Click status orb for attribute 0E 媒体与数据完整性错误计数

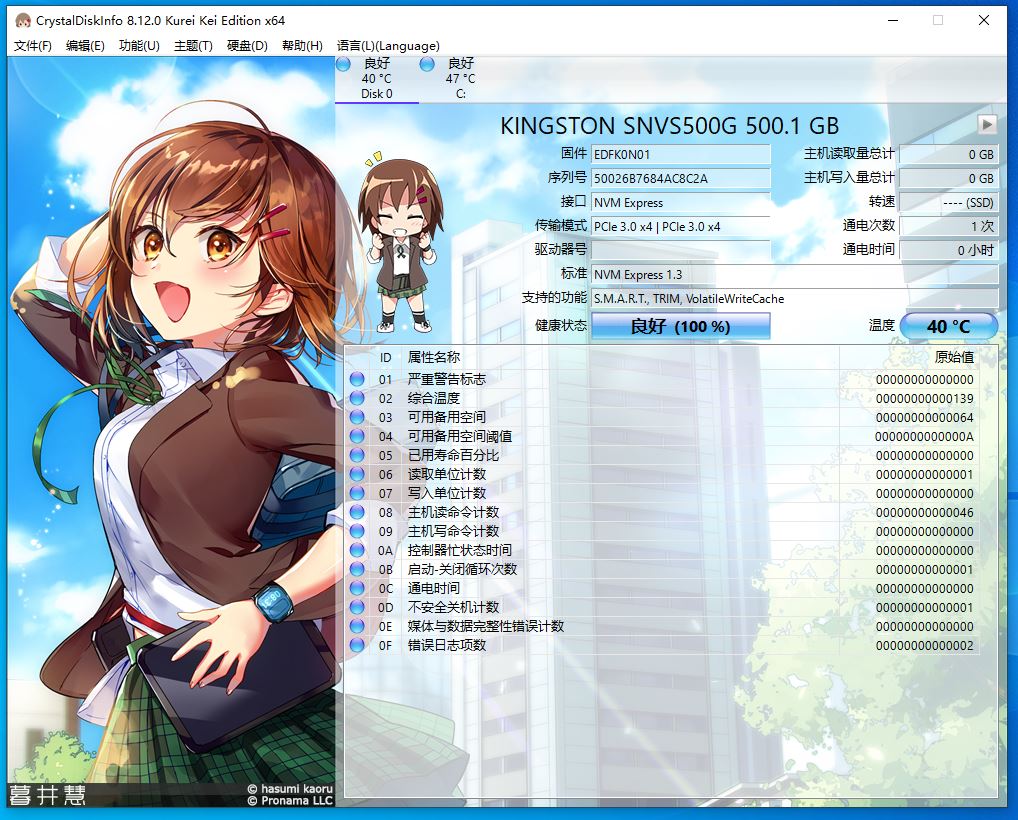pyautogui.click(x=357, y=627)
